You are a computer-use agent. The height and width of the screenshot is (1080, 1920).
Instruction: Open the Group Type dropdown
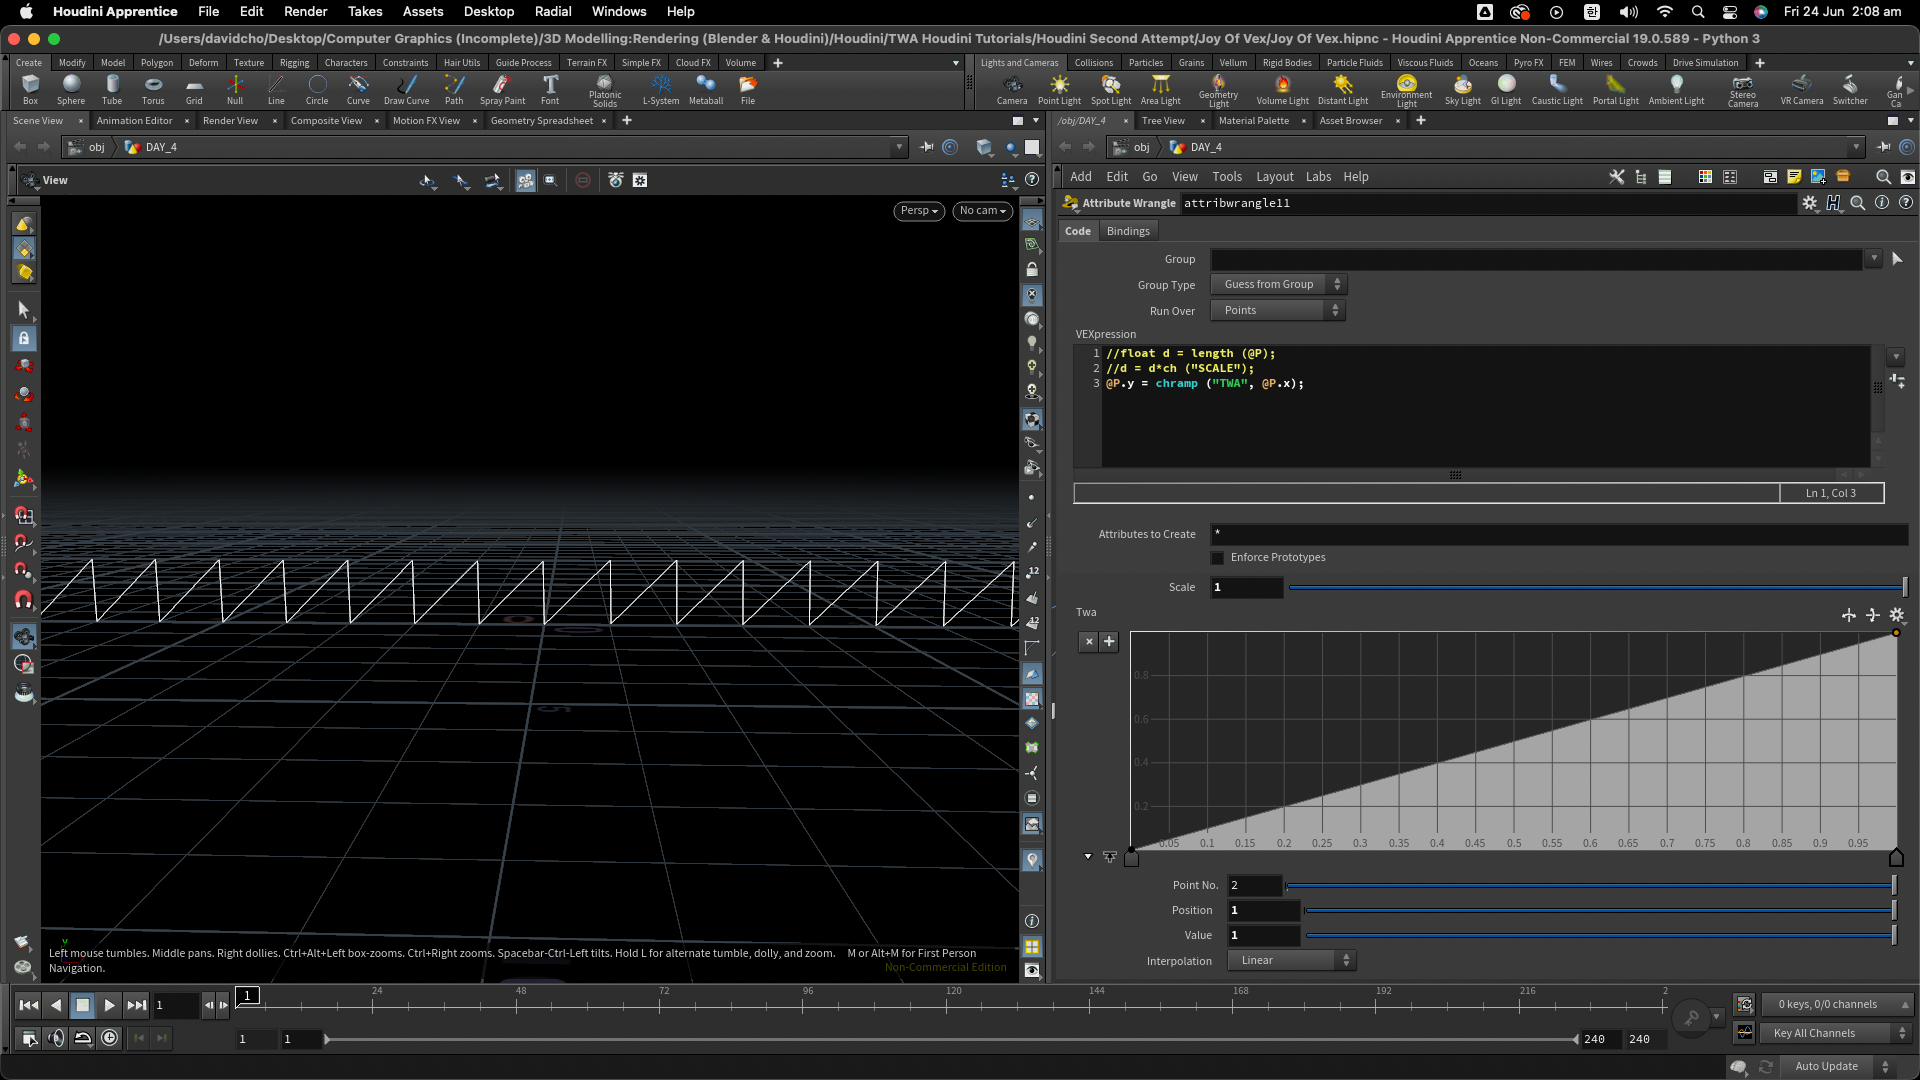click(1278, 285)
